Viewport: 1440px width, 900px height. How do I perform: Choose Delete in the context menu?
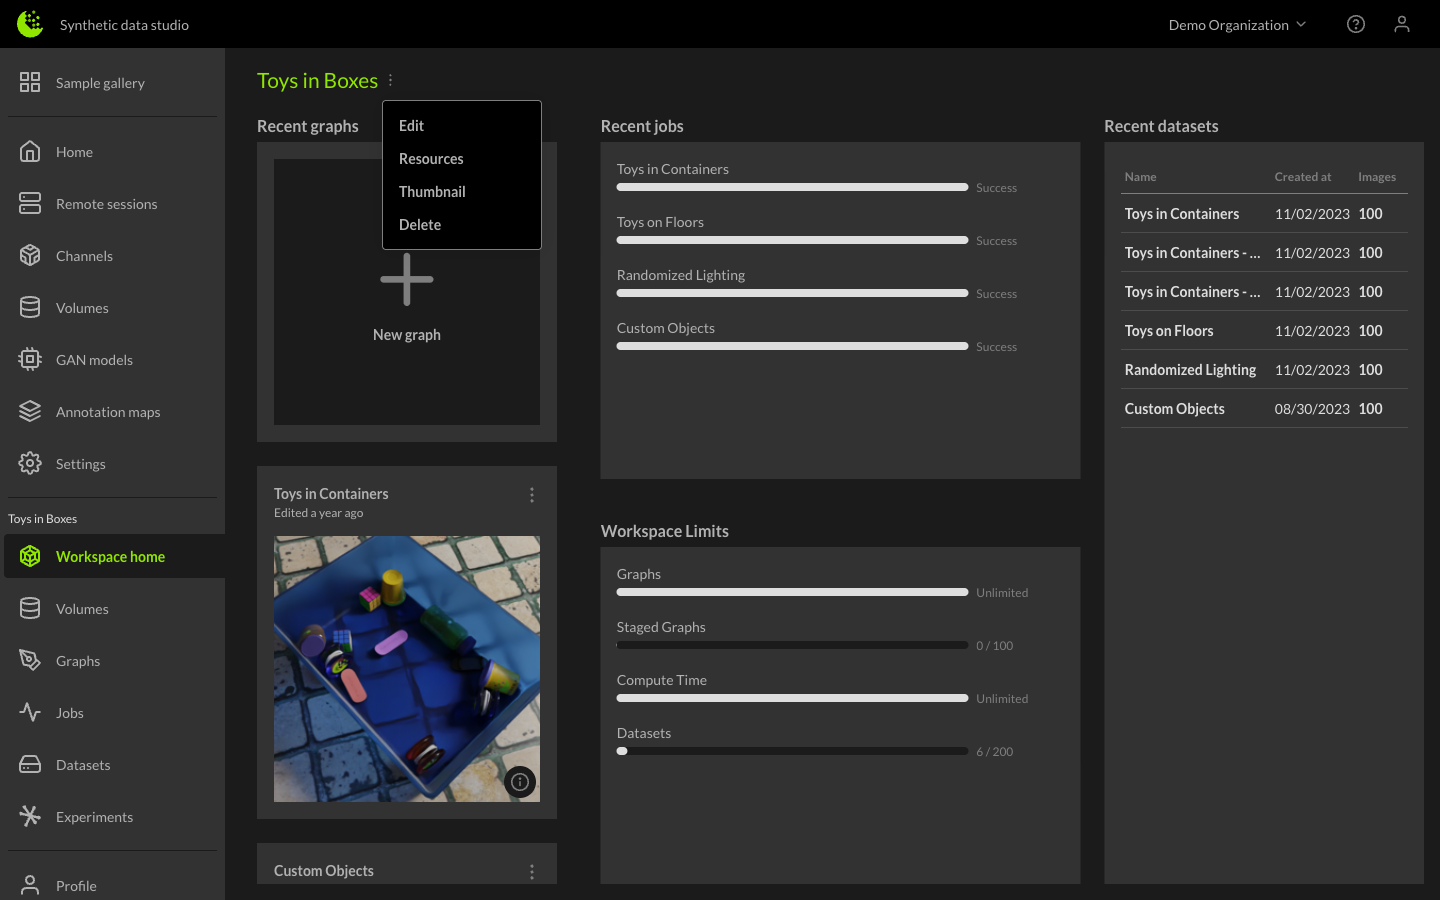click(420, 224)
